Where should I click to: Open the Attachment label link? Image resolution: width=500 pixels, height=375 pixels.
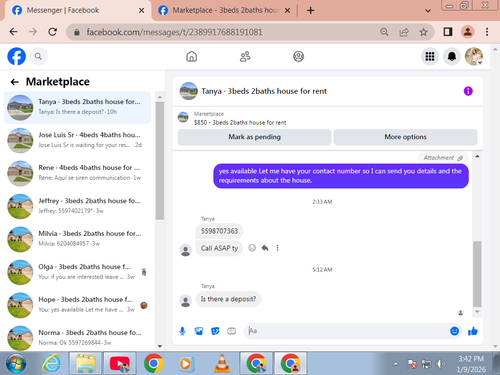point(443,158)
